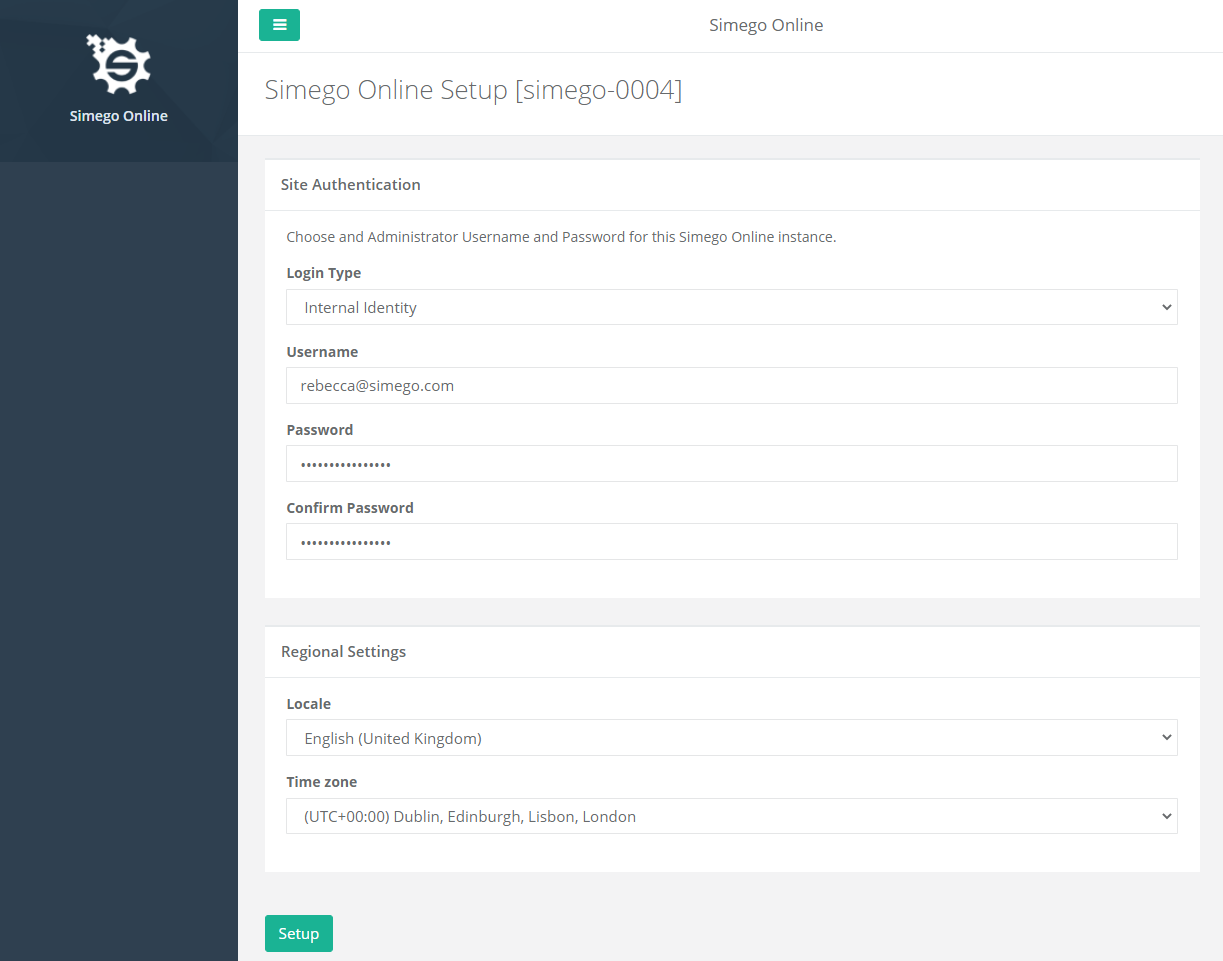Click the Login Type label
The height and width of the screenshot is (961, 1223).
[x=324, y=273]
